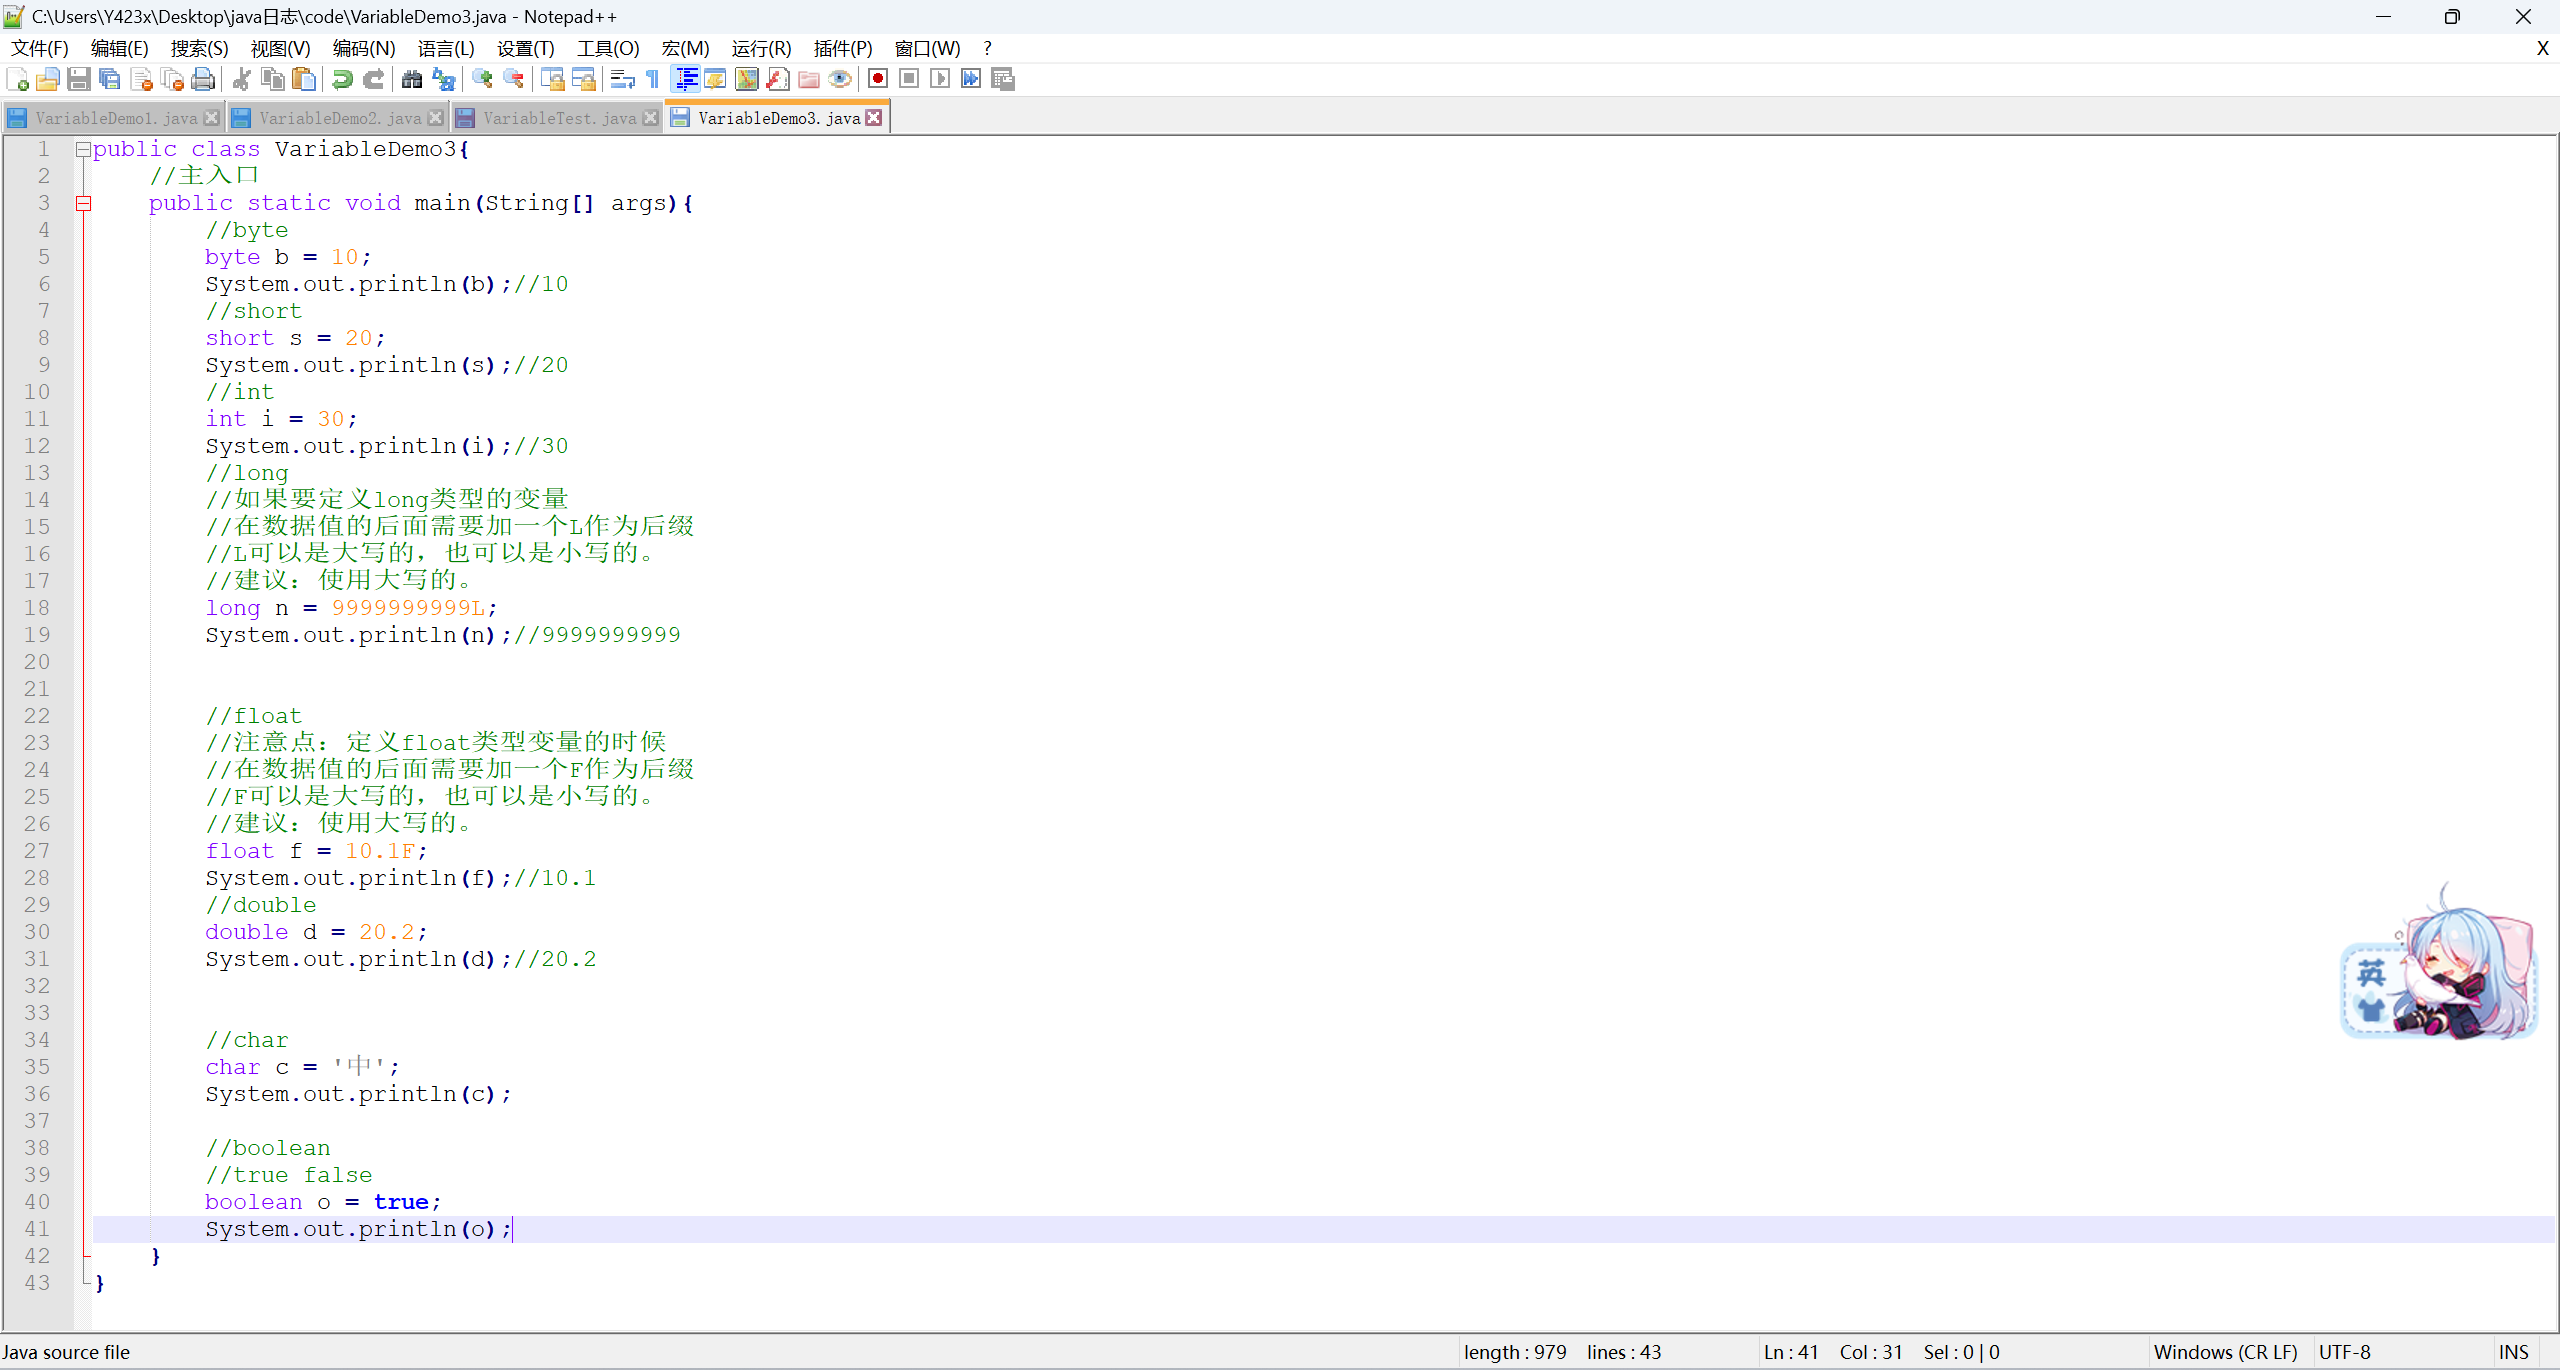Open the user-defined language dialog icon
This screenshot has width=2560, height=1370.
(715, 79)
